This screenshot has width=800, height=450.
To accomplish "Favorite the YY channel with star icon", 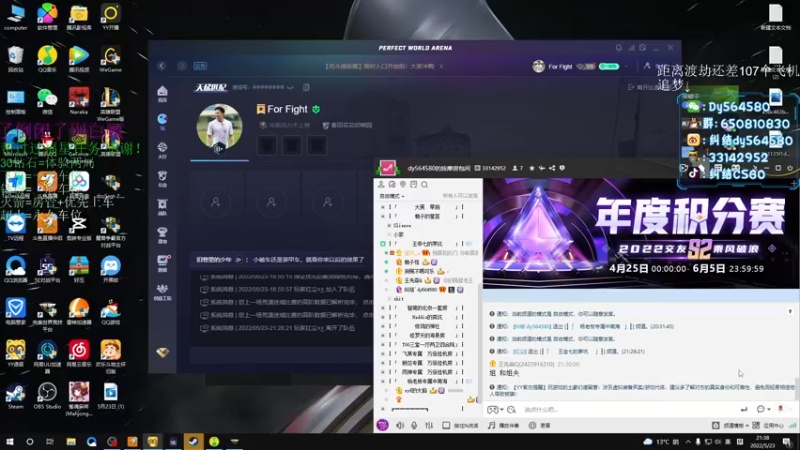I will [532, 168].
